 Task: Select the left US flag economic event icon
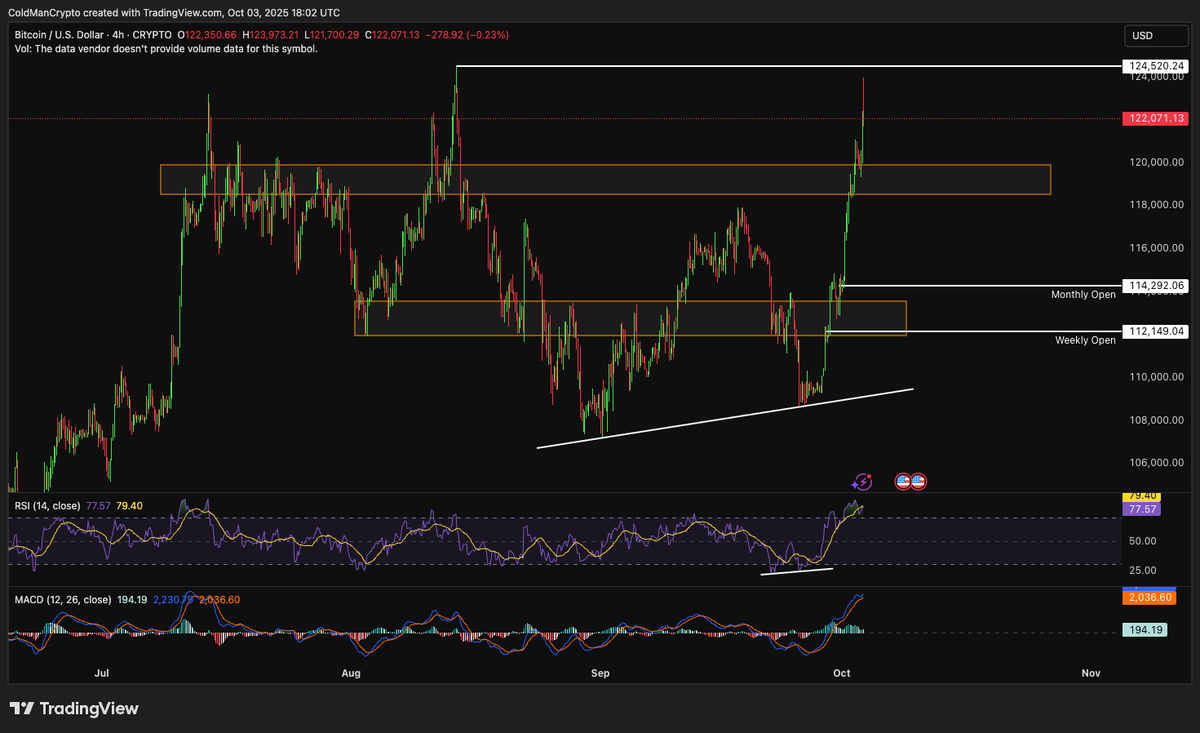[x=903, y=481]
